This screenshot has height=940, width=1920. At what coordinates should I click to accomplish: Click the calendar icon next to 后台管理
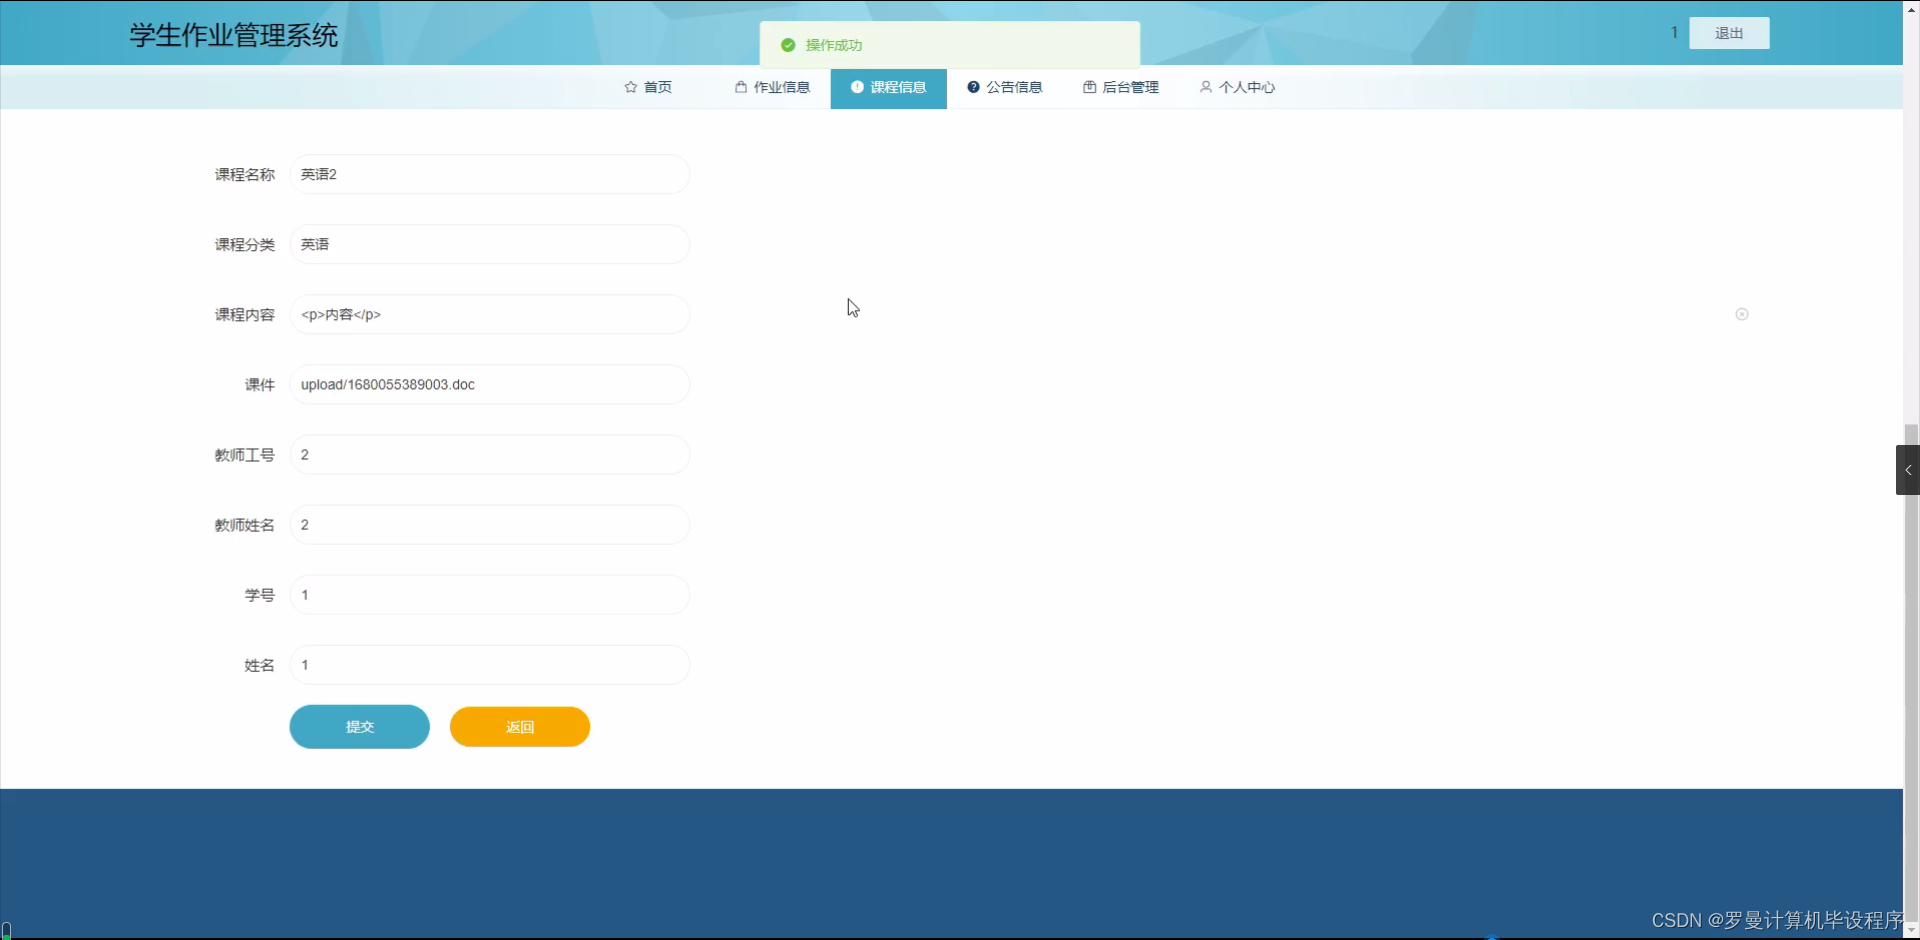1089,87
